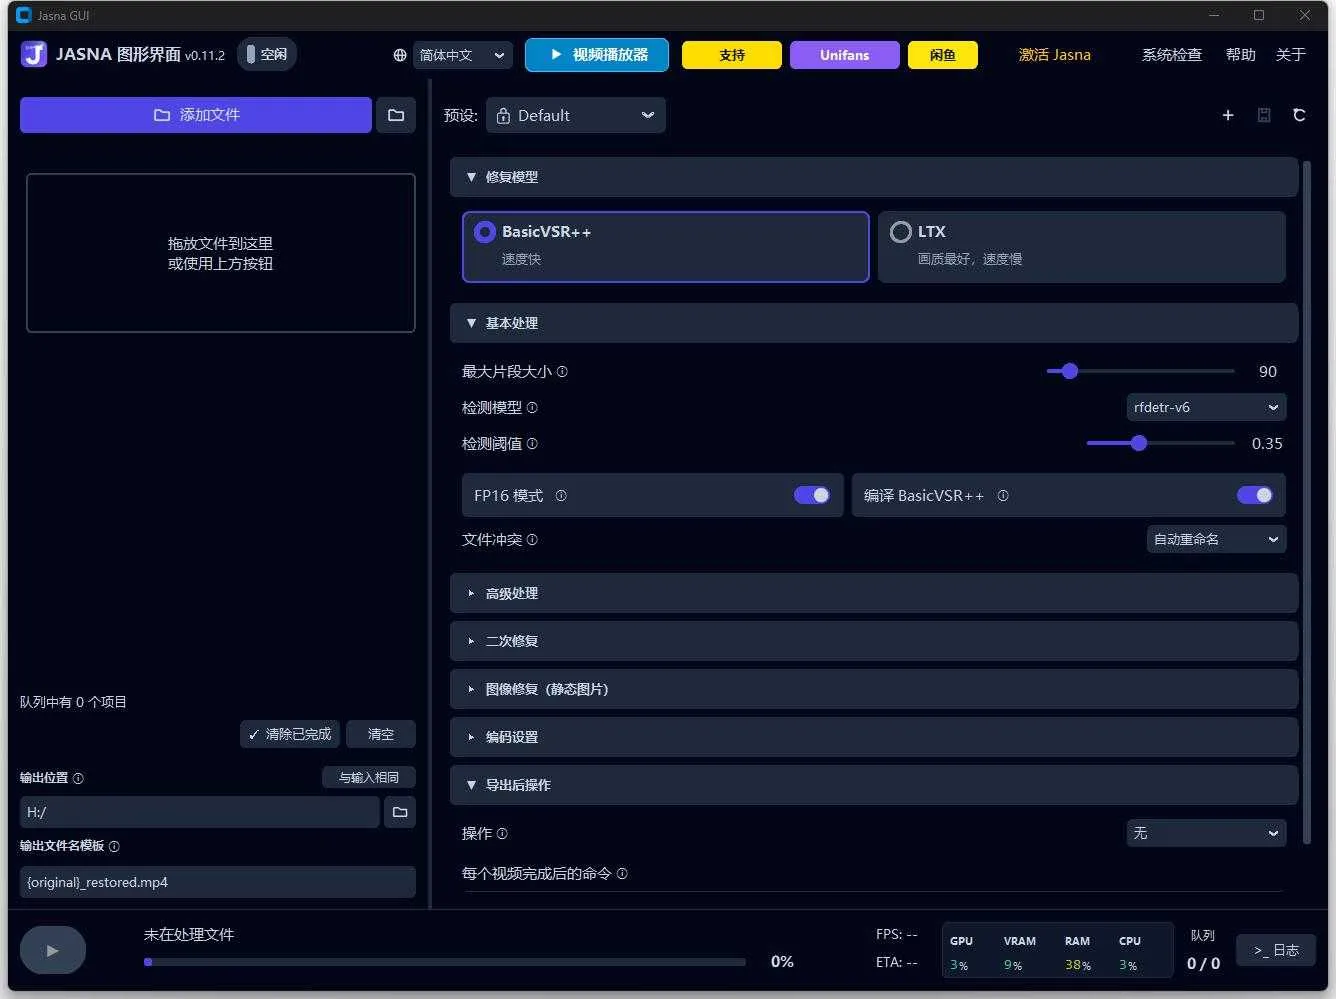Show info for 检测阈值

pos(532,444)
